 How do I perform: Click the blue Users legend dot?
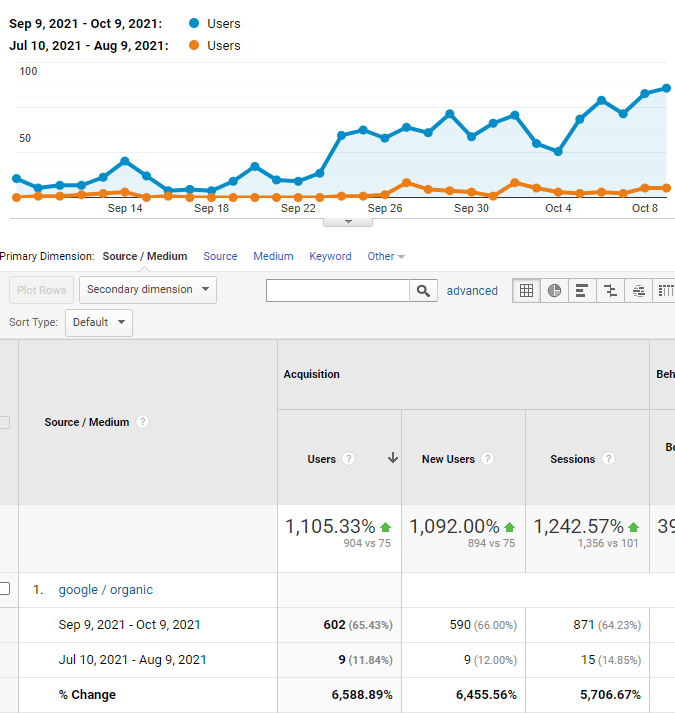pos(194,23)
